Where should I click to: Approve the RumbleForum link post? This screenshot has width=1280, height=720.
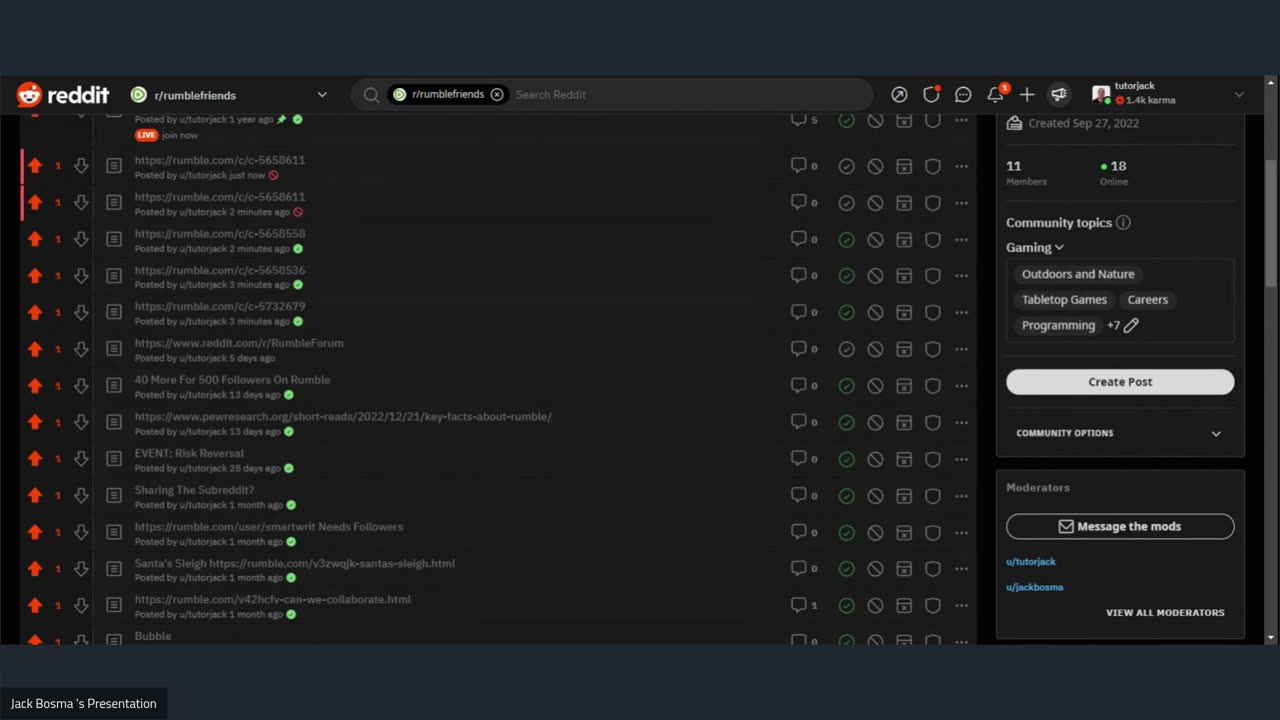847,349
